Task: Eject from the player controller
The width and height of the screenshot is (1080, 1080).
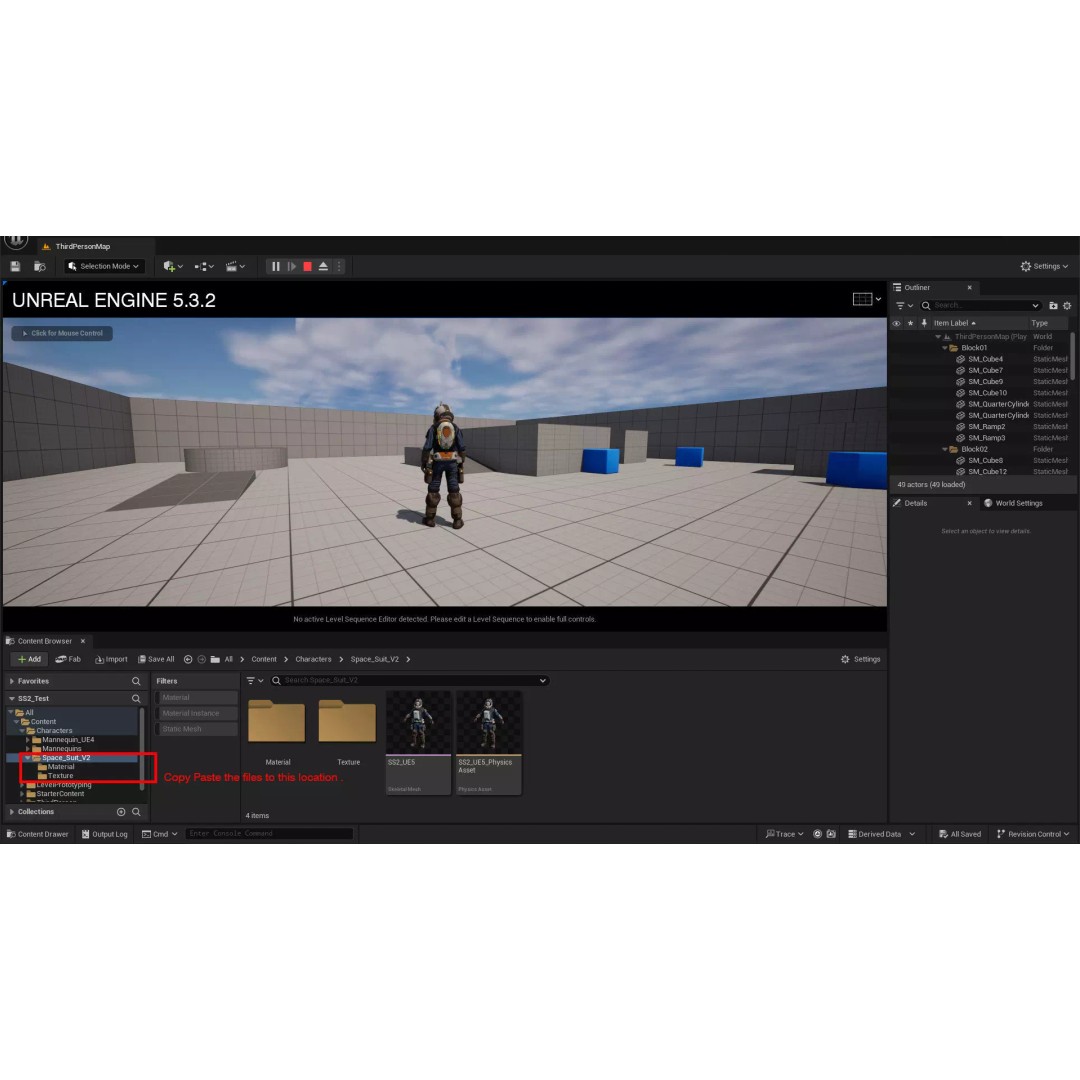Action: click(x=323, y=266)
